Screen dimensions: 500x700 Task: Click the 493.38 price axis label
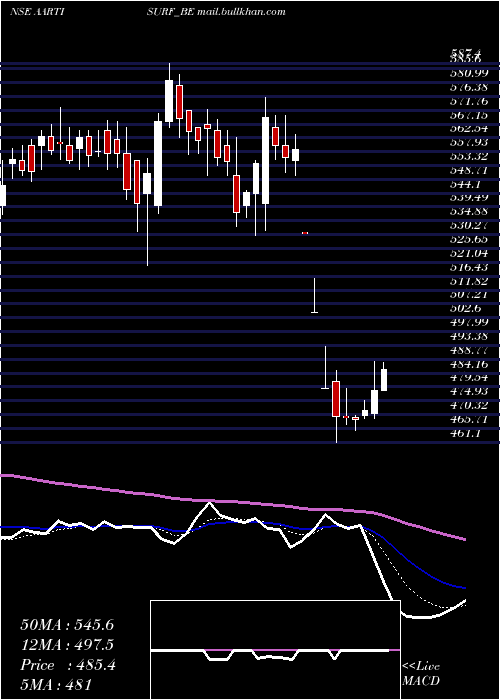coord(469,337)
